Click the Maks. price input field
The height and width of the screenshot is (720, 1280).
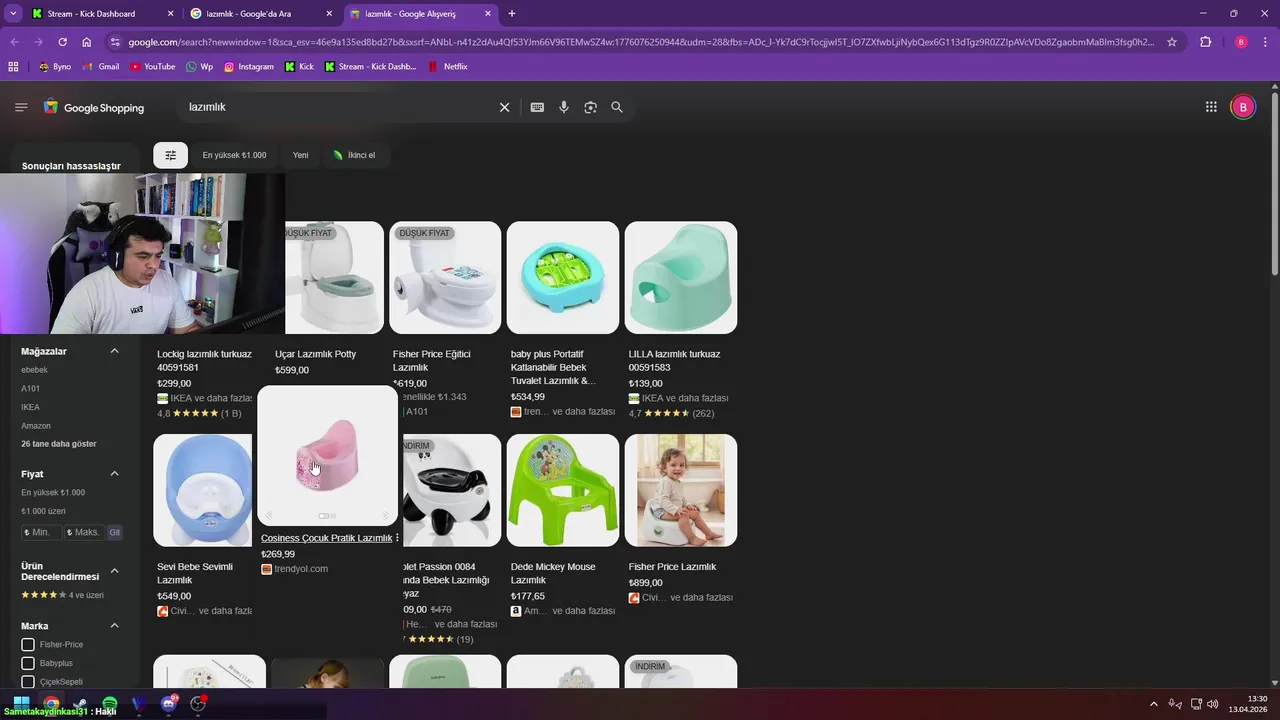[x=84, y=532]
